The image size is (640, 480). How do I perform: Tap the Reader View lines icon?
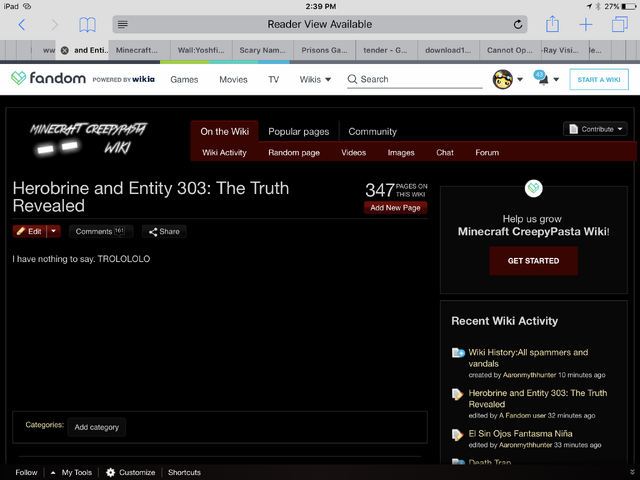[x=123, y=24]
